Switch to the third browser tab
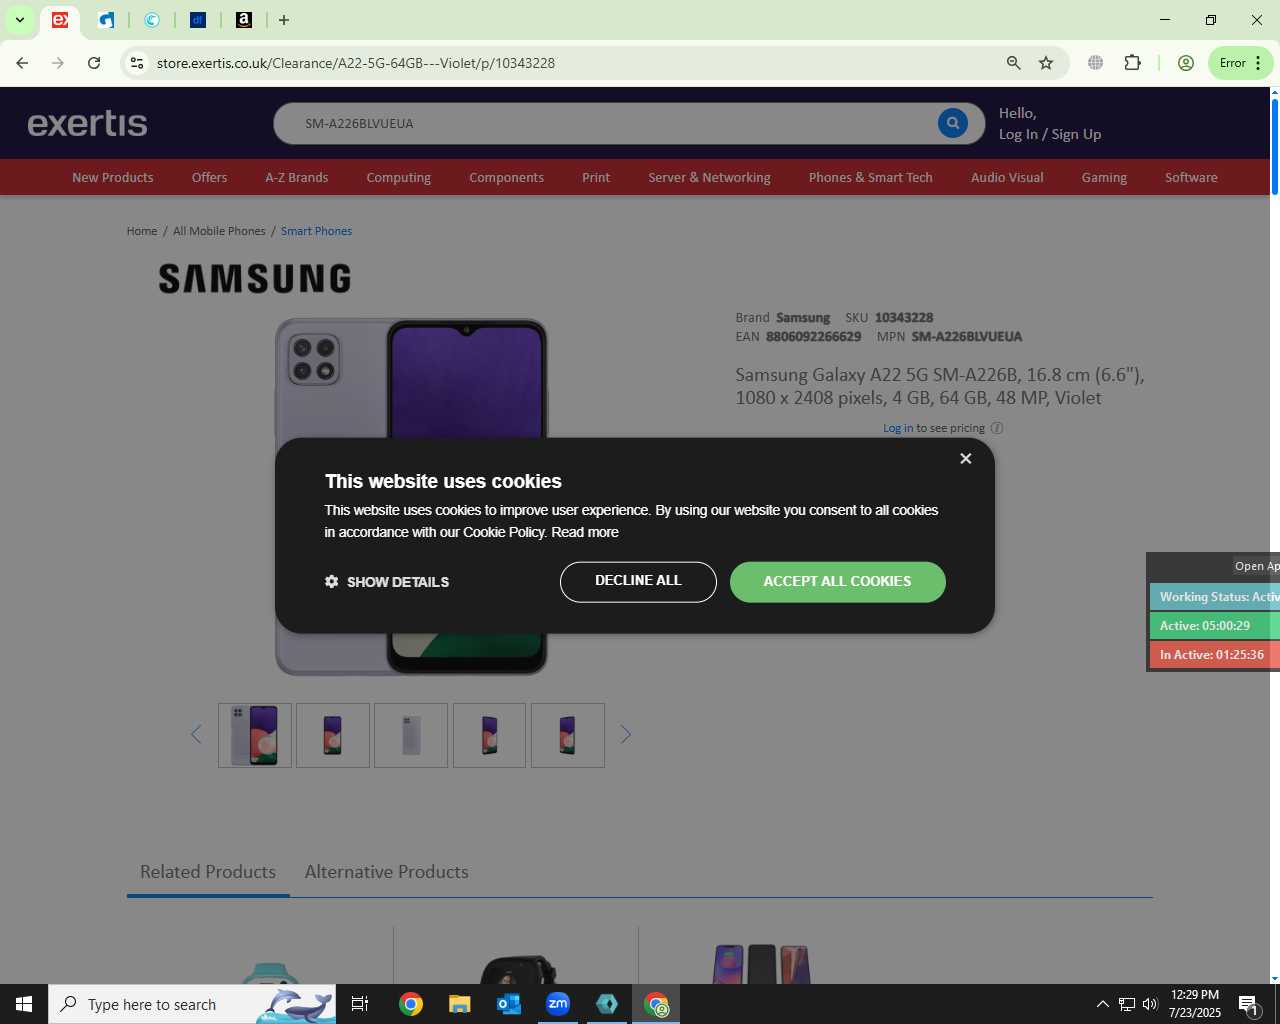The width and height of the screenshot is (1280, 1024). [152, 20]
